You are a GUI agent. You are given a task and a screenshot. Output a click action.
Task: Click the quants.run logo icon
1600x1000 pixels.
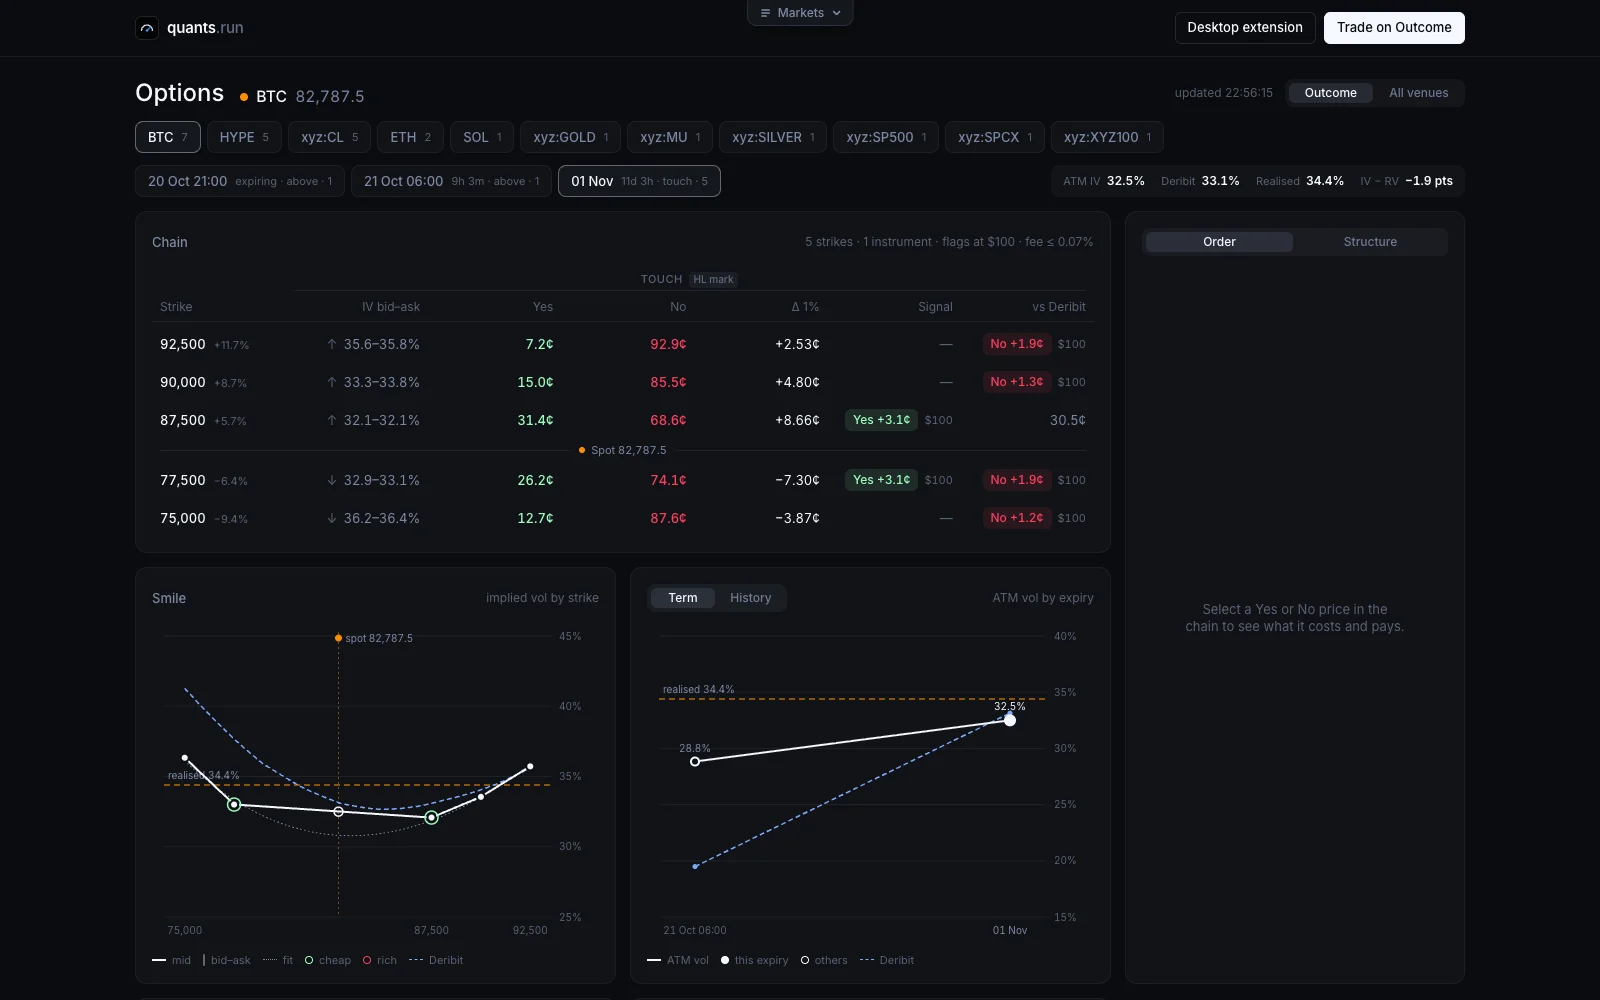pos(147,28)
